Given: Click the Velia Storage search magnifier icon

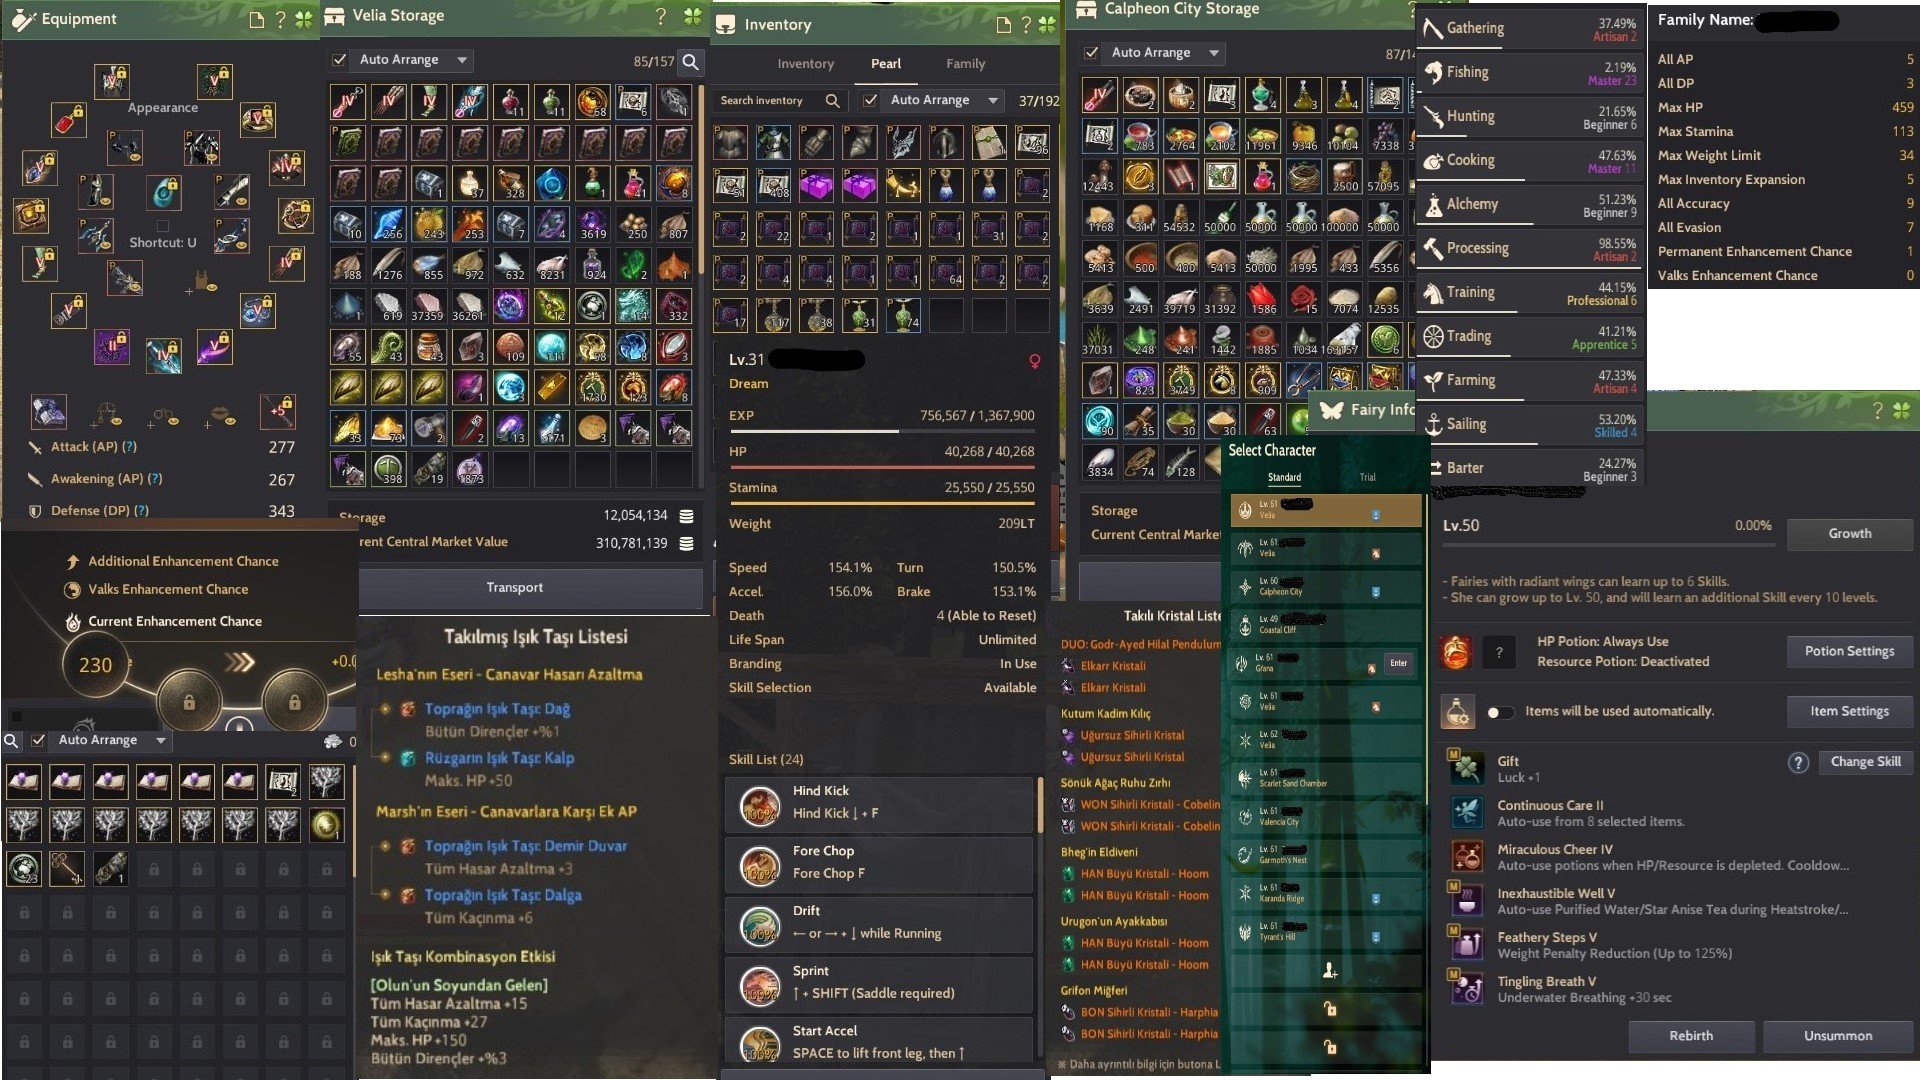Looking at the screenshot, I should [690, 61].
